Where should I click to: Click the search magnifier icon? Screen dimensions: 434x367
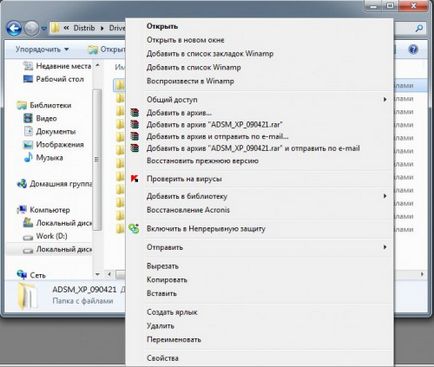(419, 28)
